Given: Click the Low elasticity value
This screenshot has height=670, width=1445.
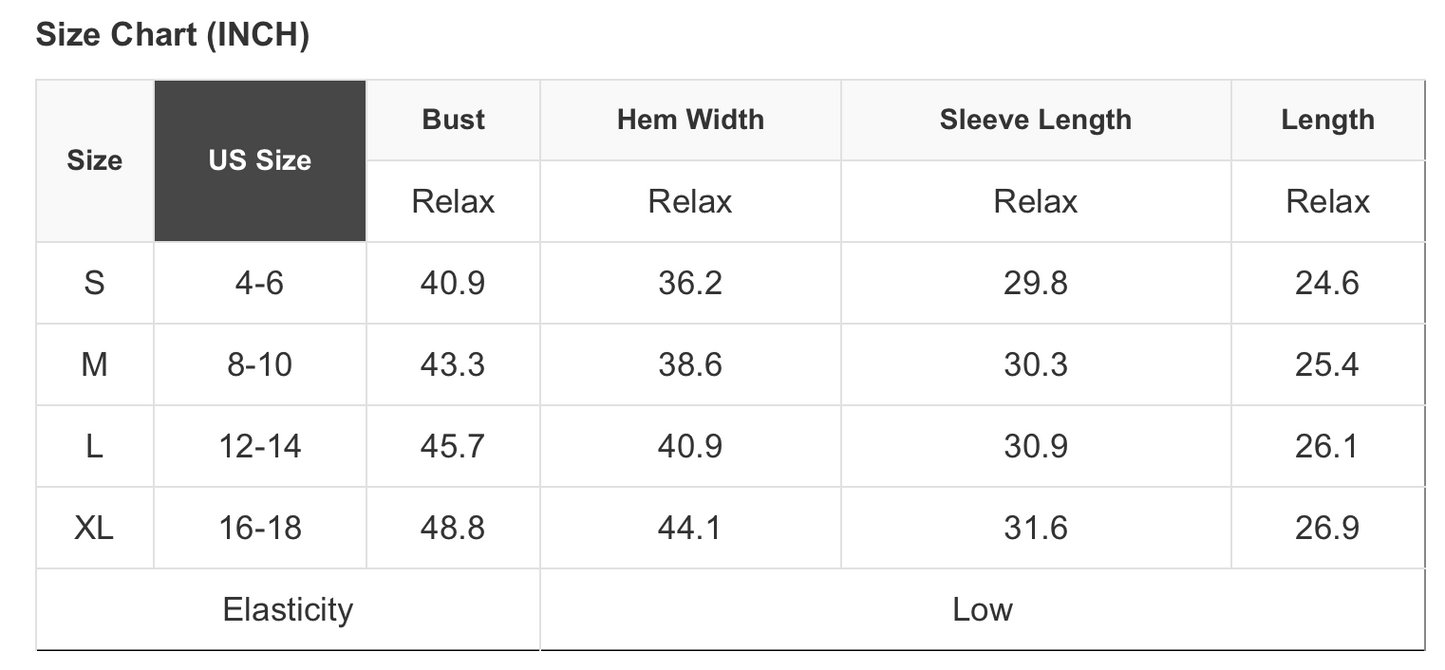Looking at the screenshot, I should click(982, 610).
